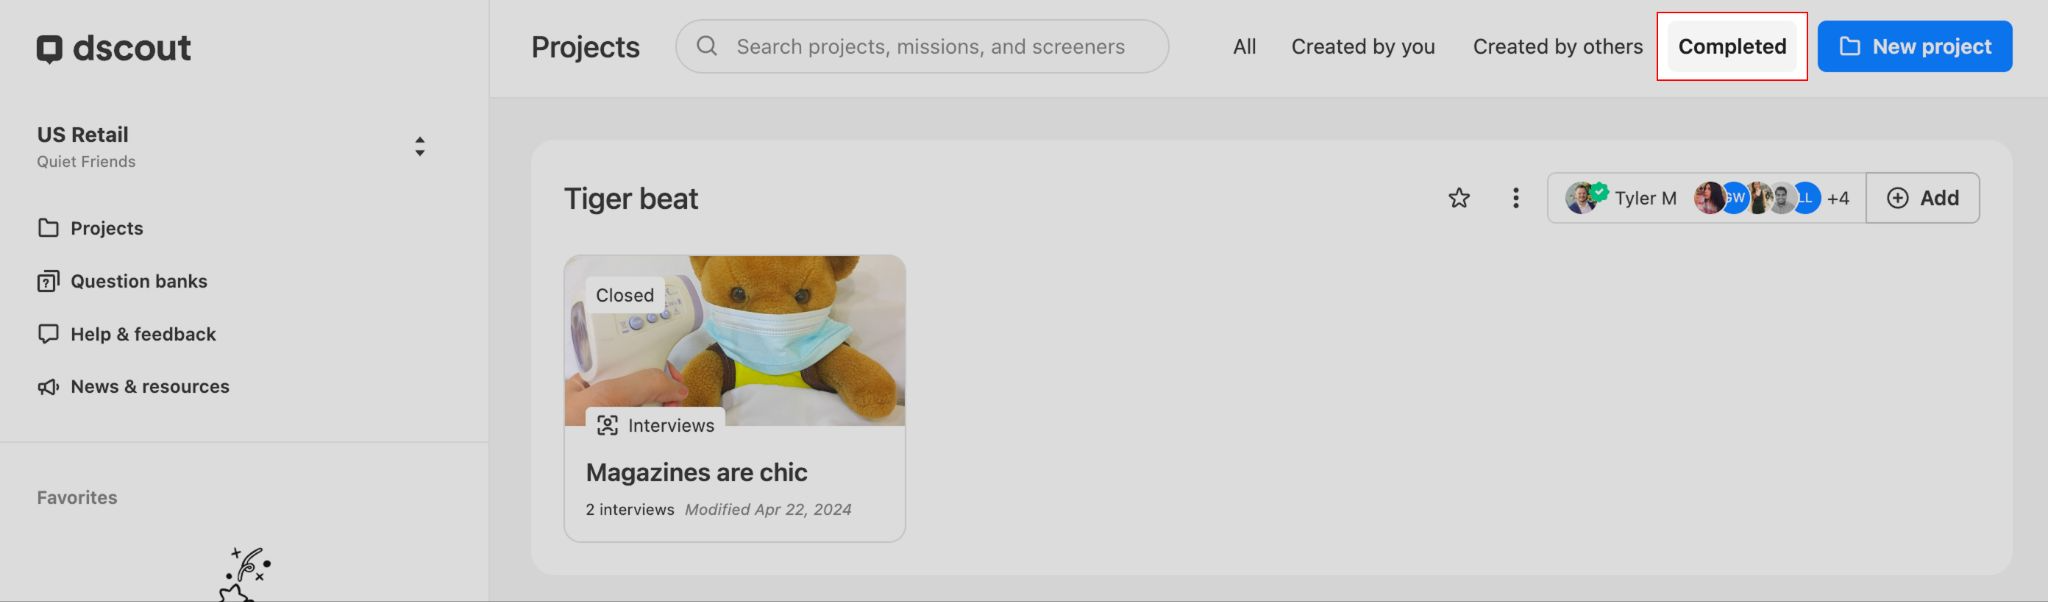Select the Created by you tab

pyautogui.click(x=1363, y=47)
